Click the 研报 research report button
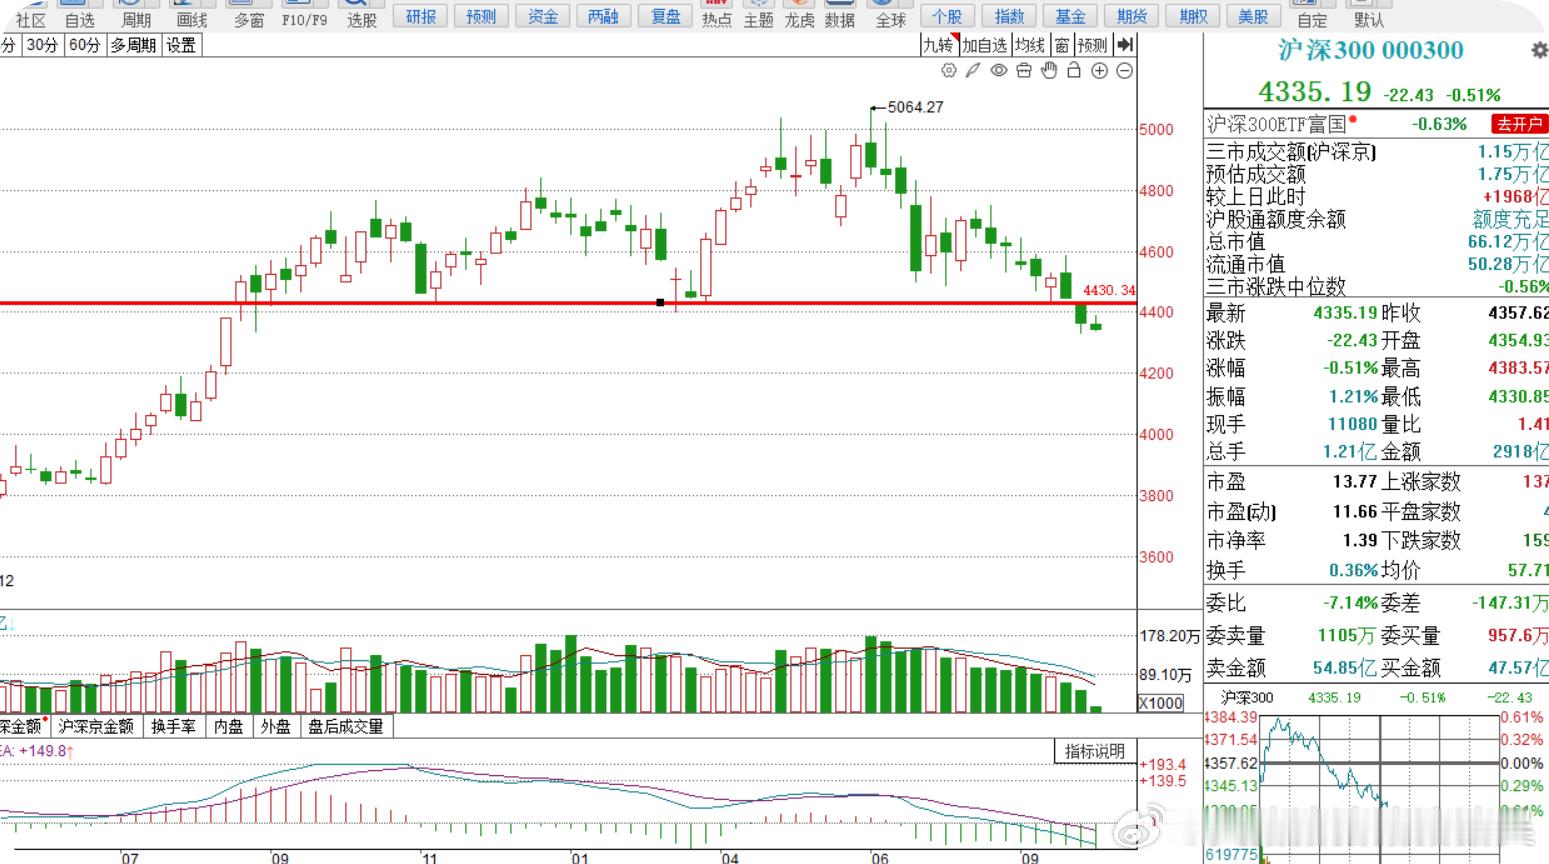Screen dimensions: 1549x864 point(421,16)
